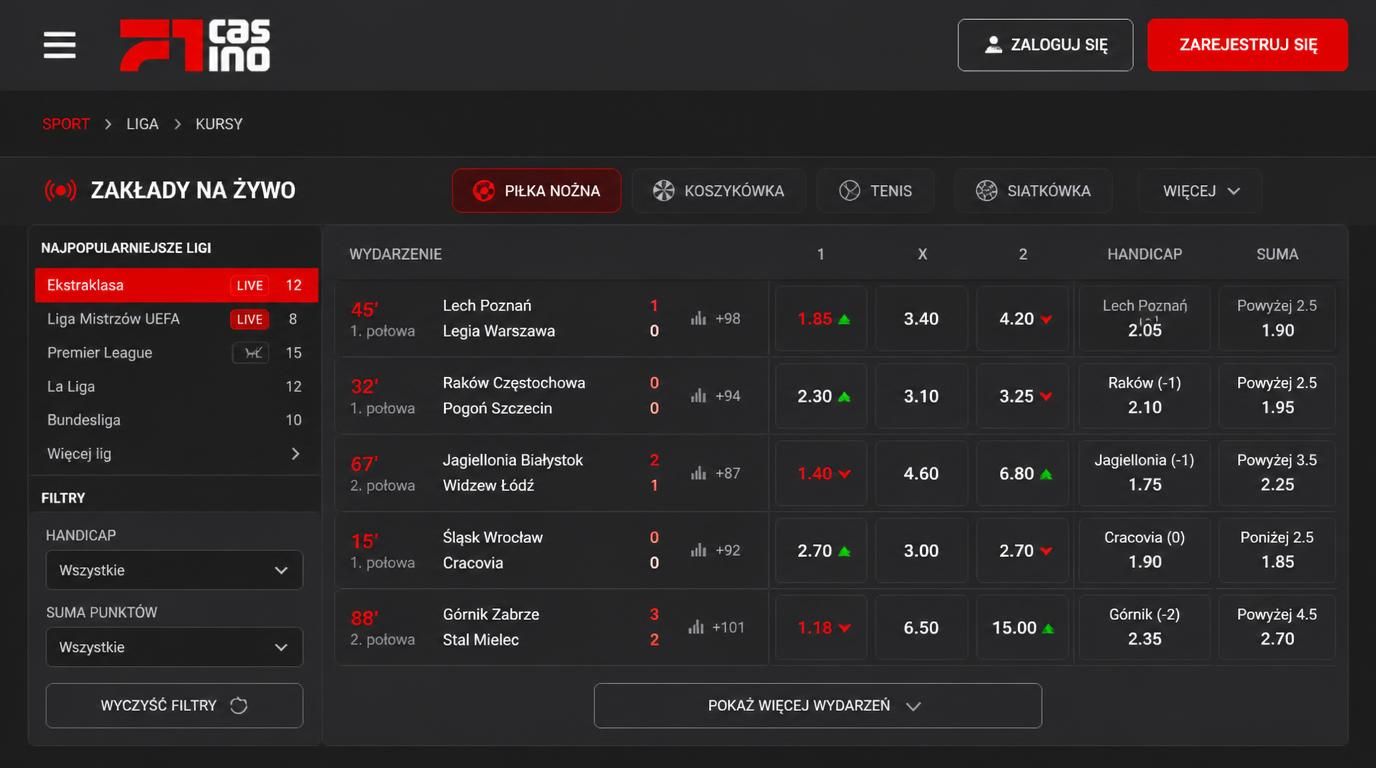Open the Górnik Zabrze vs Stal Mielec event

(551, 627)
